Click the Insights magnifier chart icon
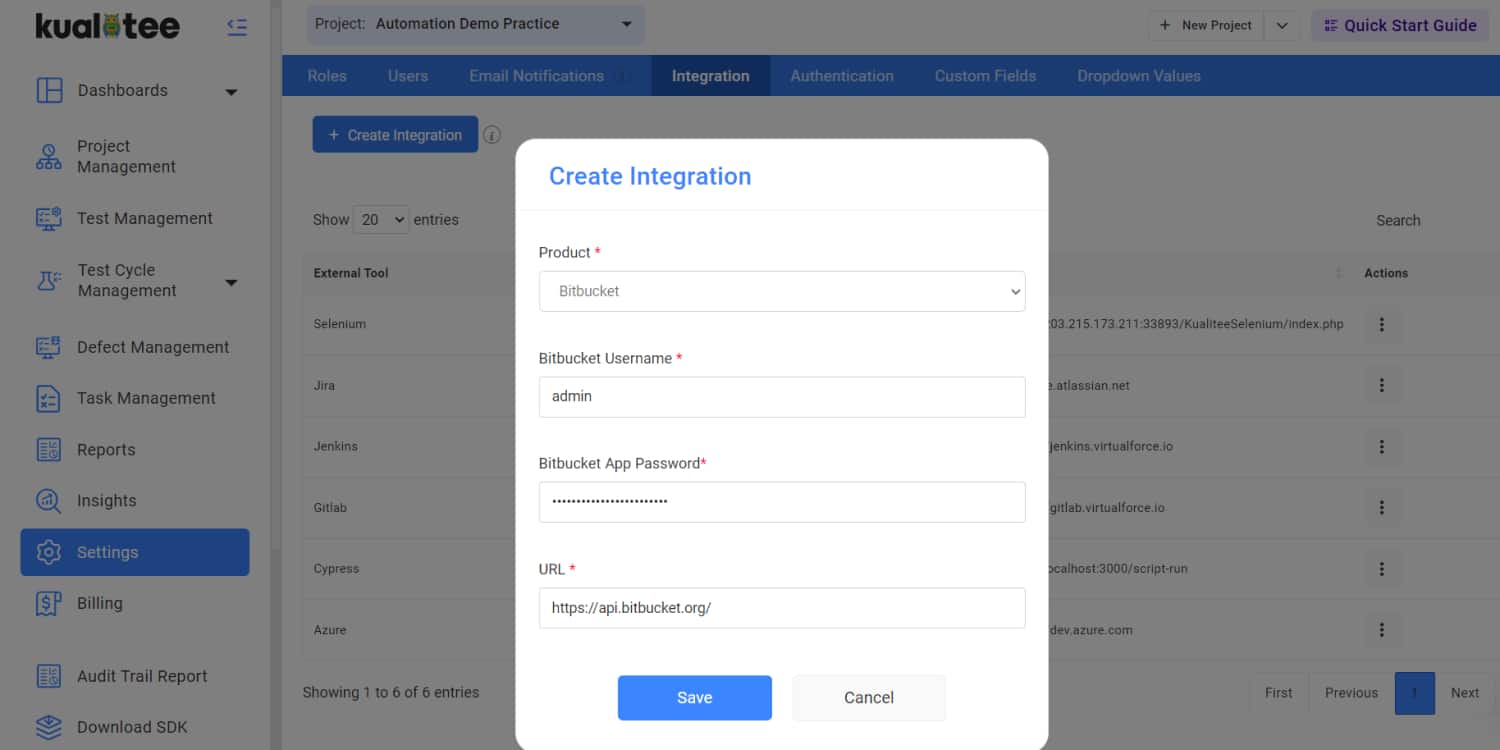The image size is (1500, 750). pyautogui.click(x=49, y=501)
